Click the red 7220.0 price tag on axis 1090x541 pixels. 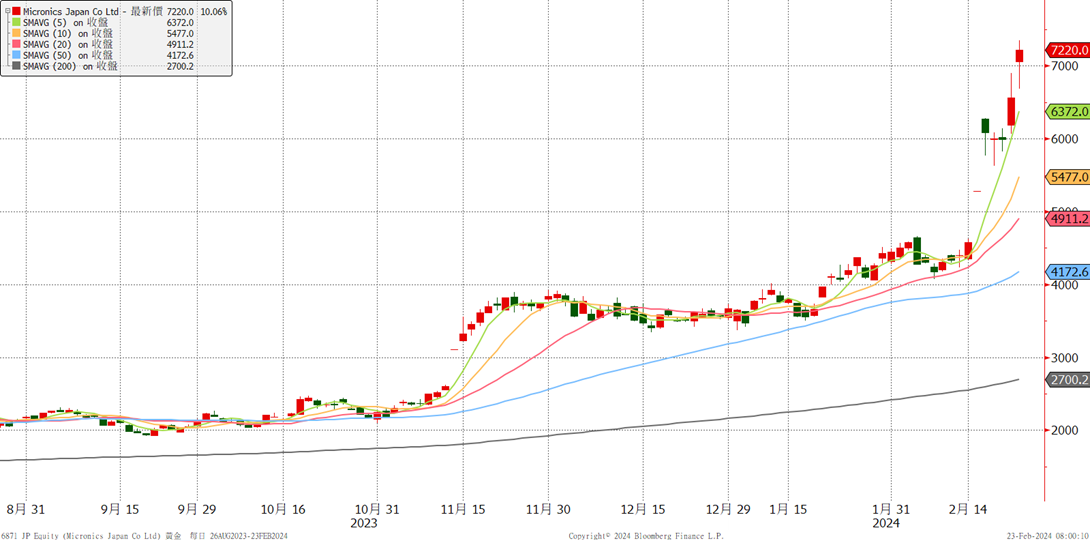[1068, 50]
